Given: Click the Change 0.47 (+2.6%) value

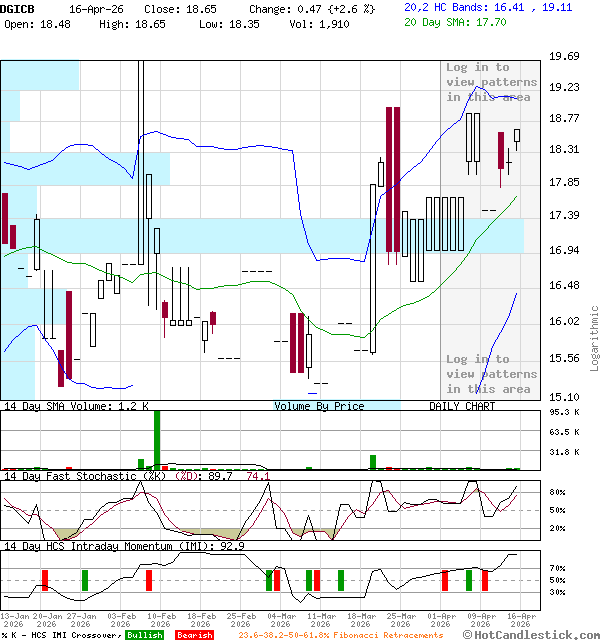Looking at the screenshot, I should click(311, 8).
